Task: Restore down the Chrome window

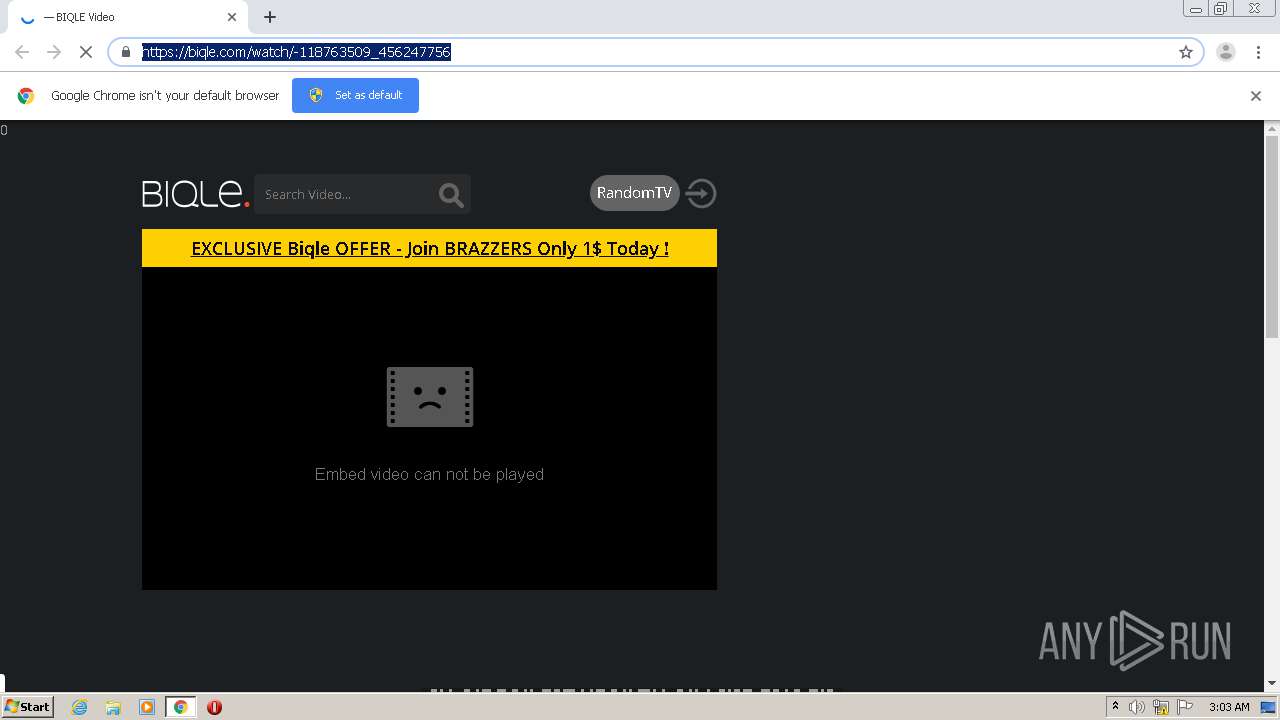Action: point(1221,9)
